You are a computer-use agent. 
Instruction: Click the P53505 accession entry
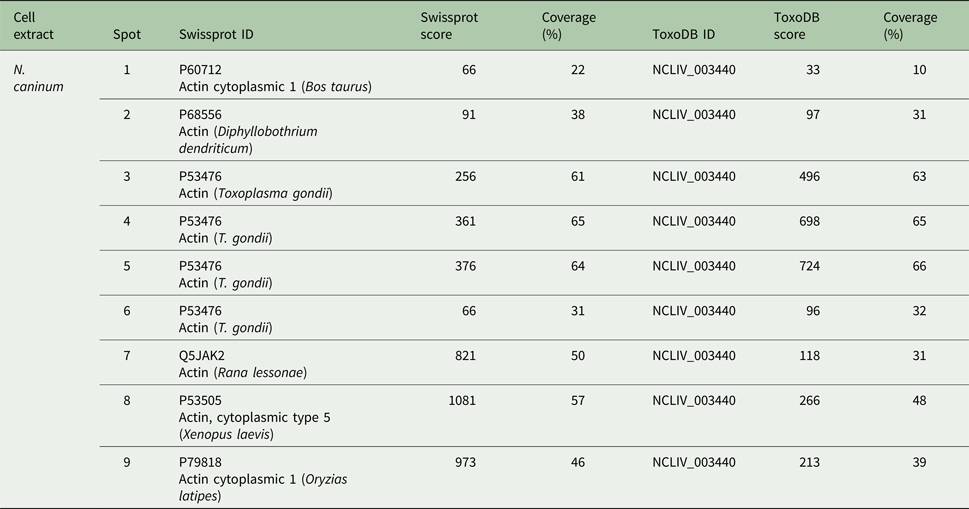tap(200, 402)
